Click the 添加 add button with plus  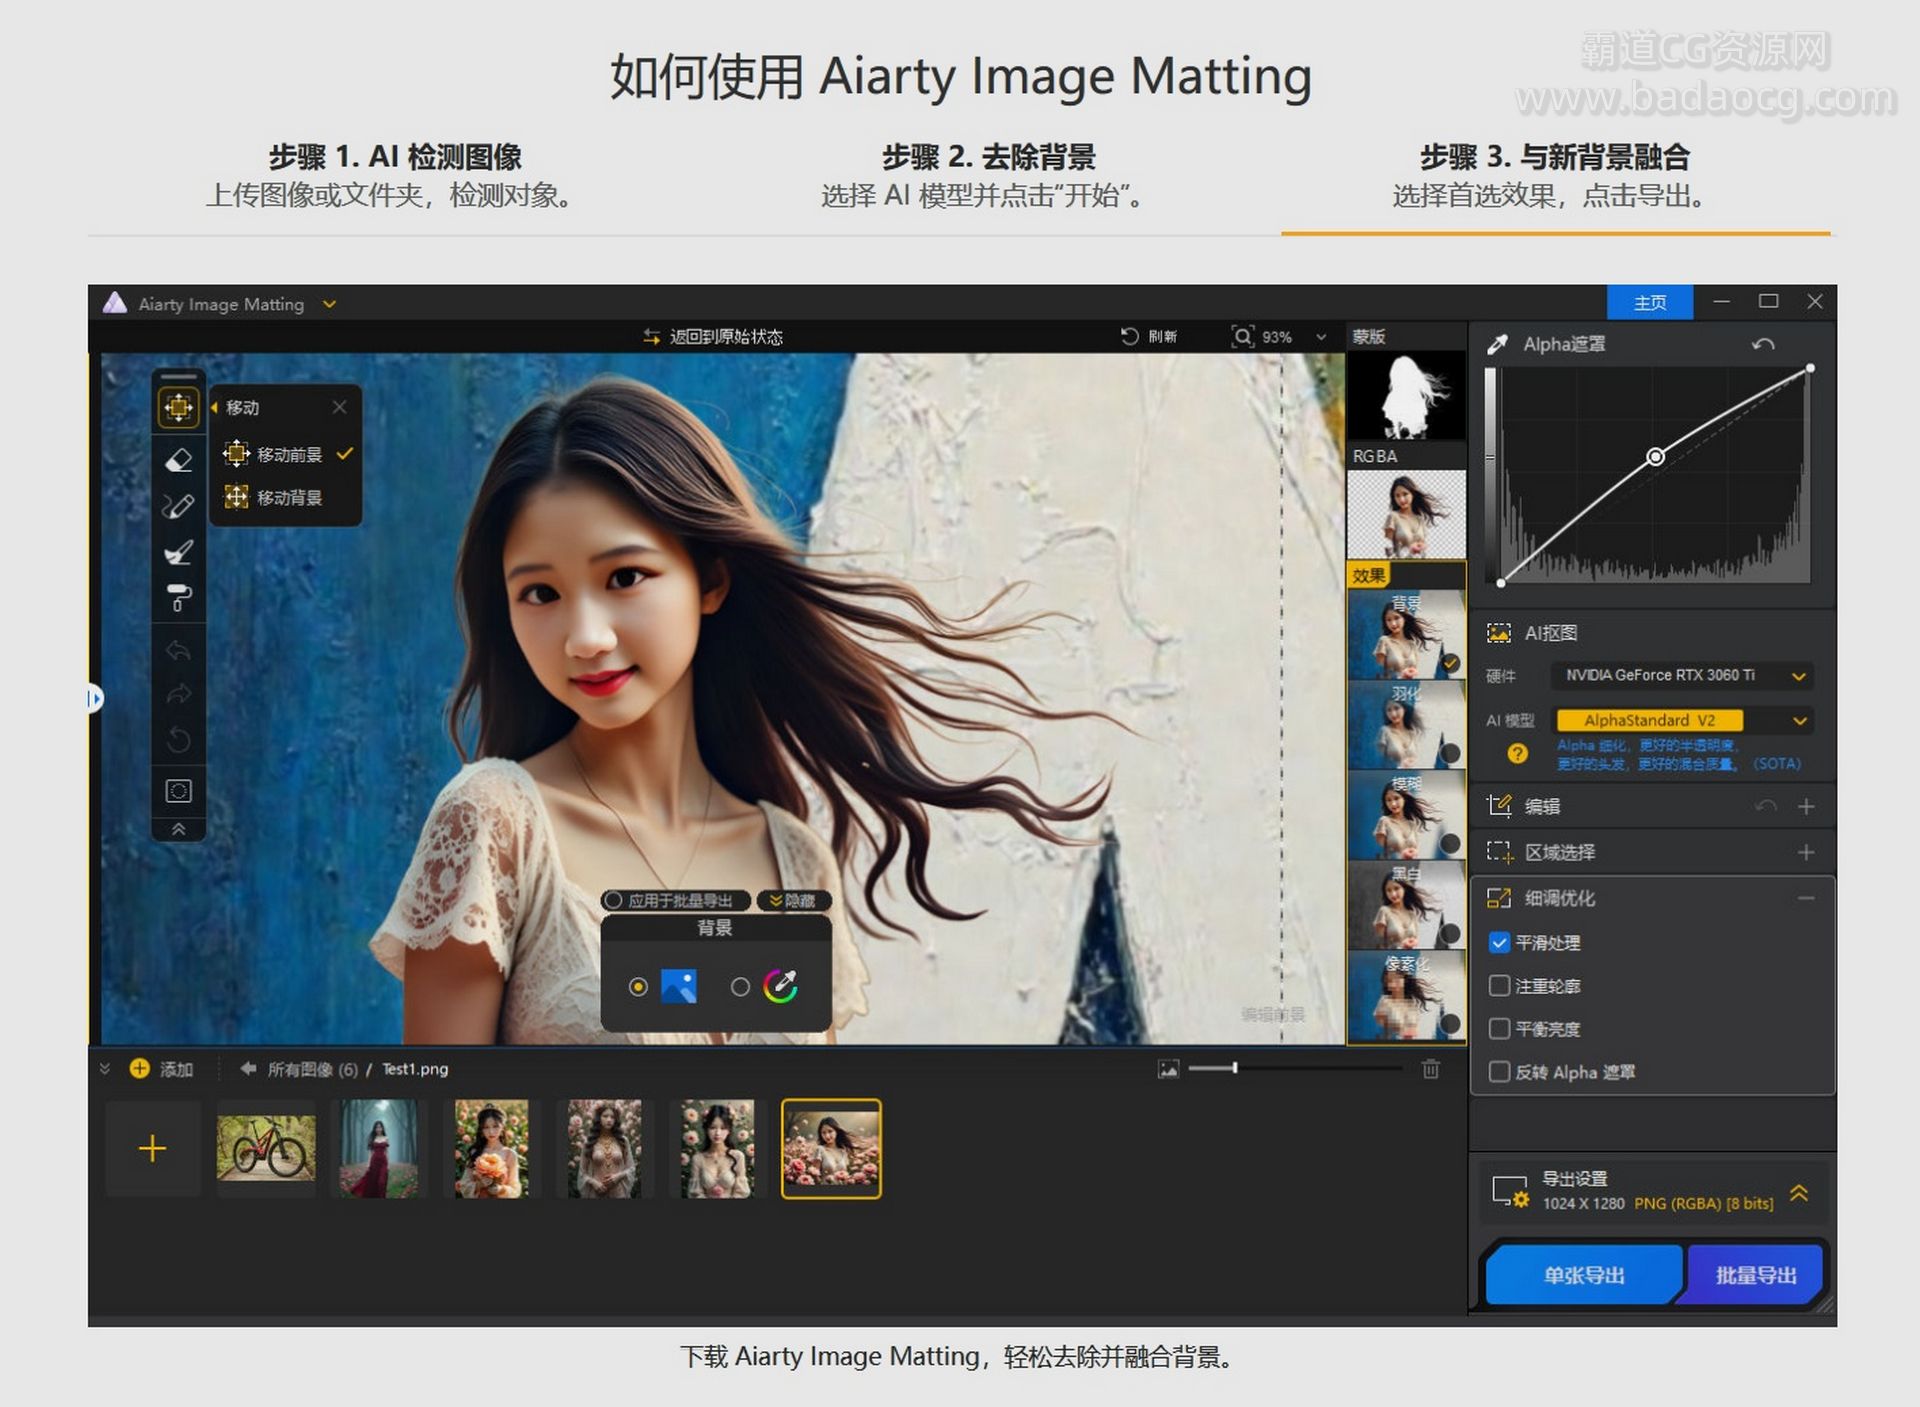tap(161, 1069)
